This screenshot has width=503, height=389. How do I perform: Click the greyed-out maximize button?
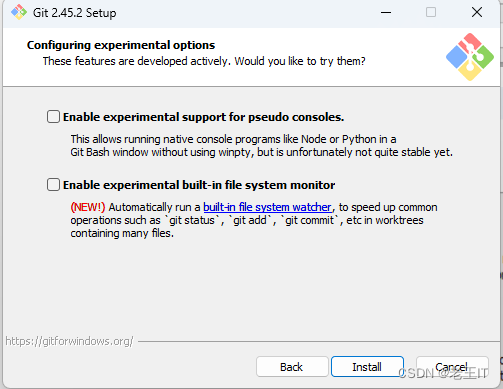pos(431,12)
